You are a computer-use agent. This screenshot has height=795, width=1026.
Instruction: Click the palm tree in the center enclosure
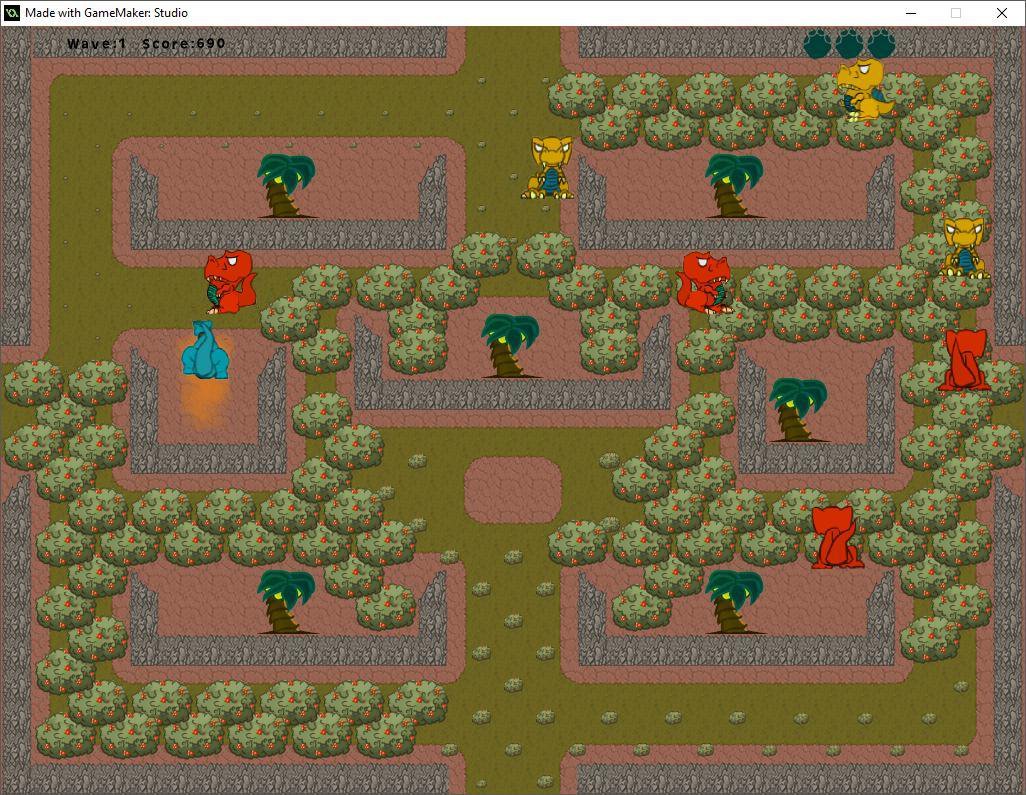(510, 345)
